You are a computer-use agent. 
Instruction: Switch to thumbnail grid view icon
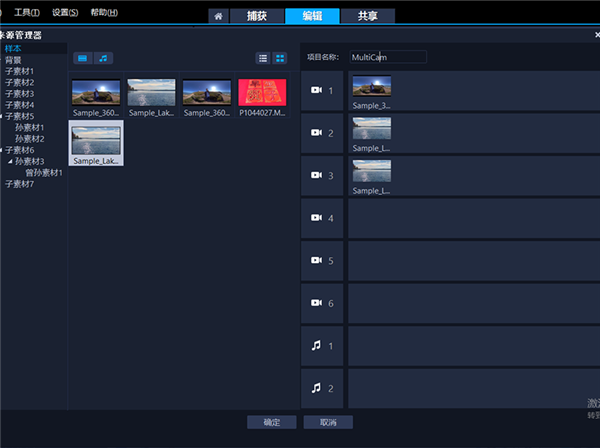[x=280, y=58]
